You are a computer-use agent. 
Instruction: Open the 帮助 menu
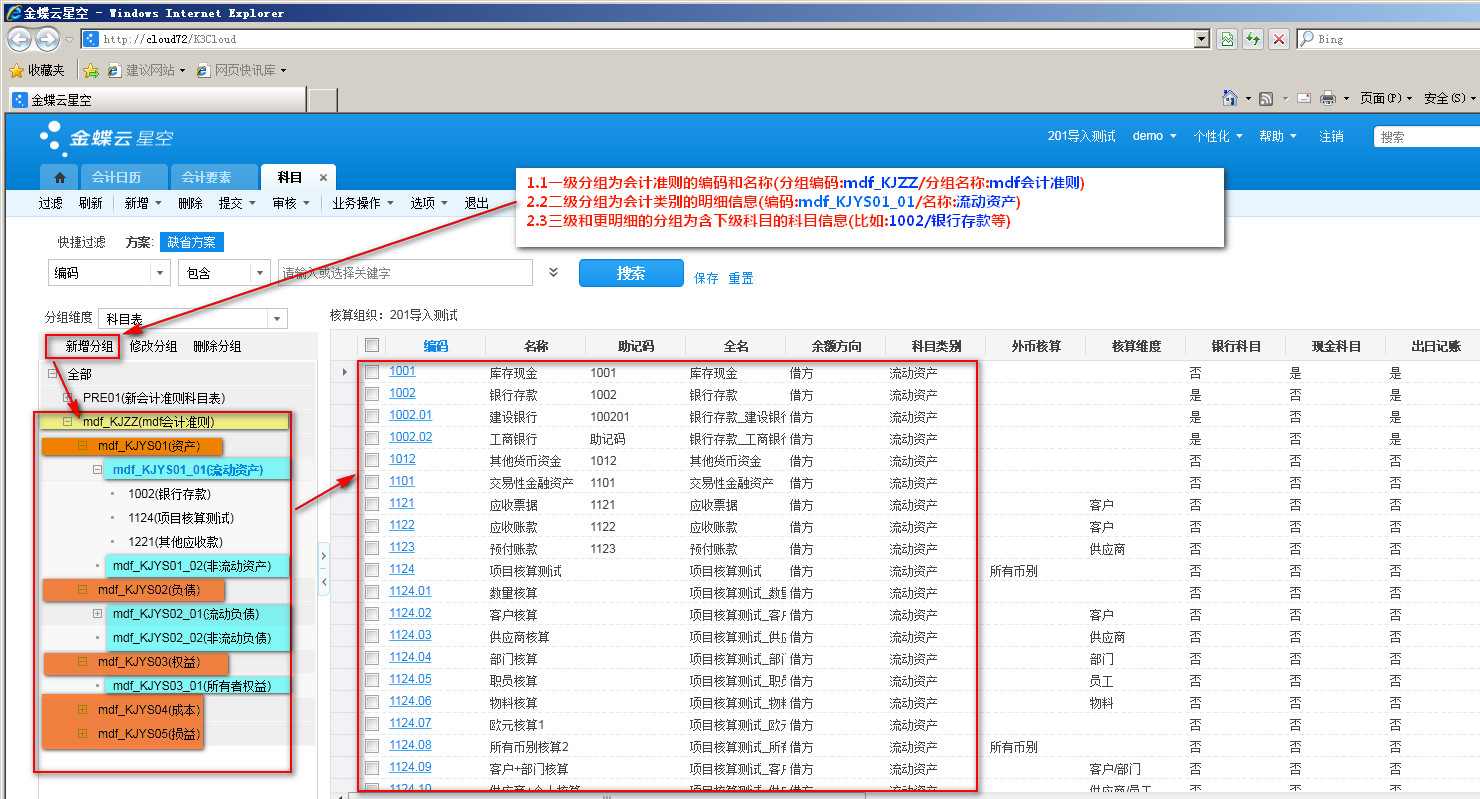[x=1277, y=136]
